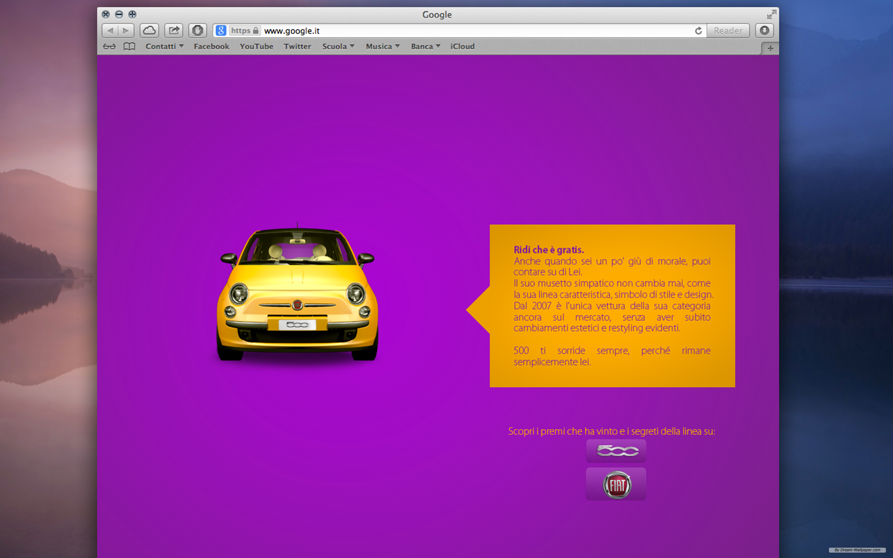The image size is (893, 558).
Task: Expand the Musica bookmarks folder
Action: point(382,46)
